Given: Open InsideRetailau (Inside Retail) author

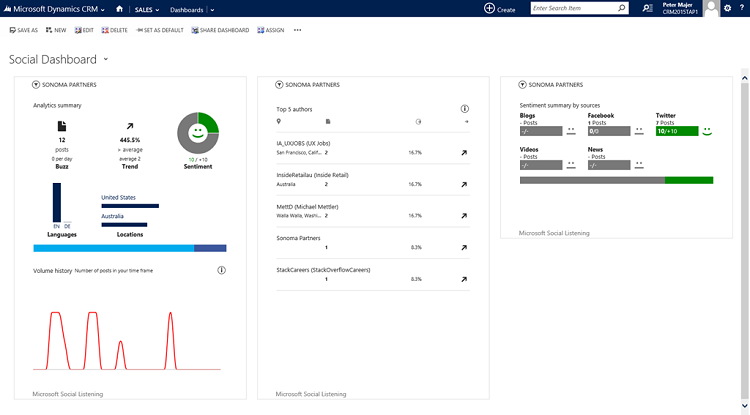Looking at the screenshot, I should pos(312,175).
